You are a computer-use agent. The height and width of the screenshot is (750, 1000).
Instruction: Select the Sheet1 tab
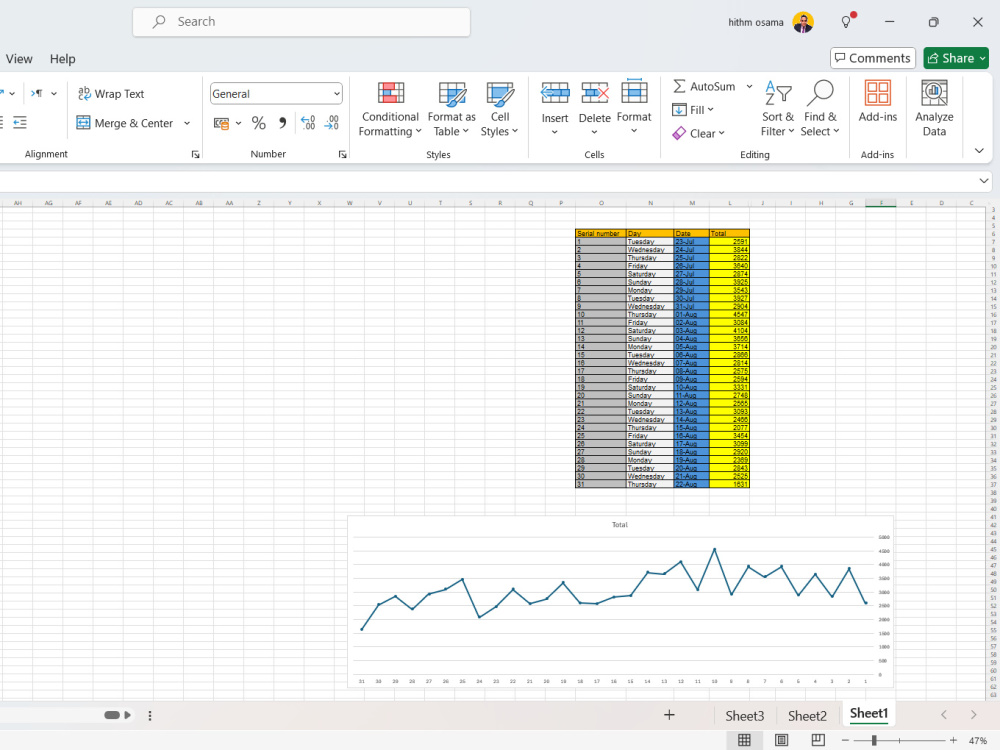coord(869,714)
